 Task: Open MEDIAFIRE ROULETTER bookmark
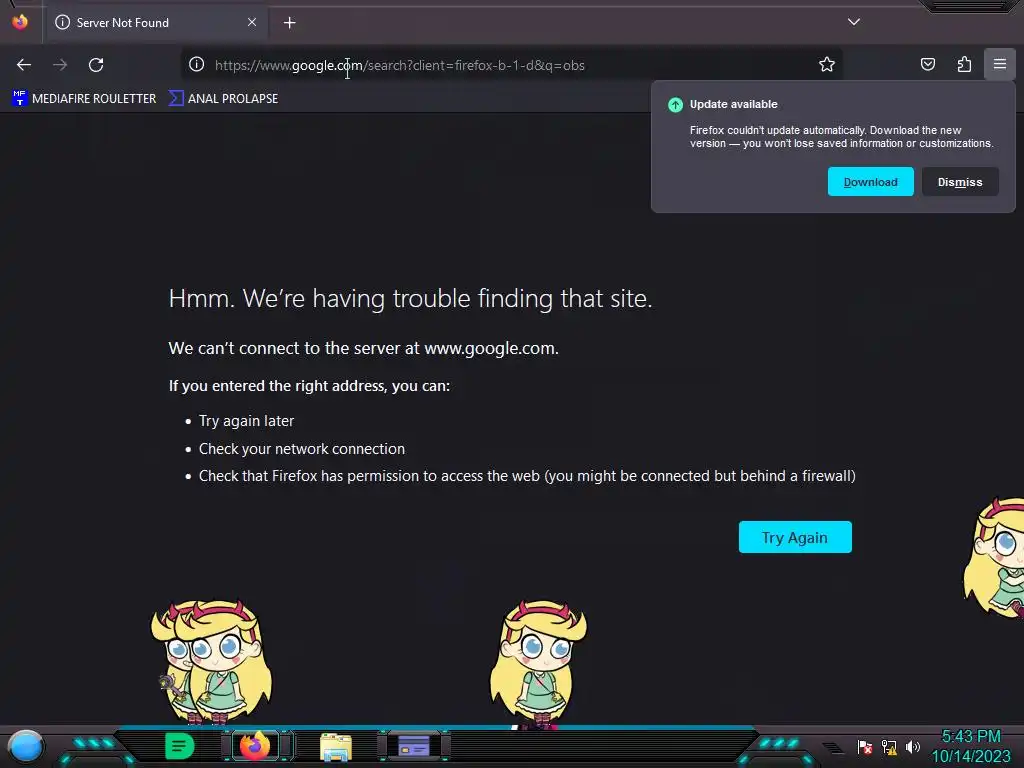pyautogui.click(x=84, y=99)
